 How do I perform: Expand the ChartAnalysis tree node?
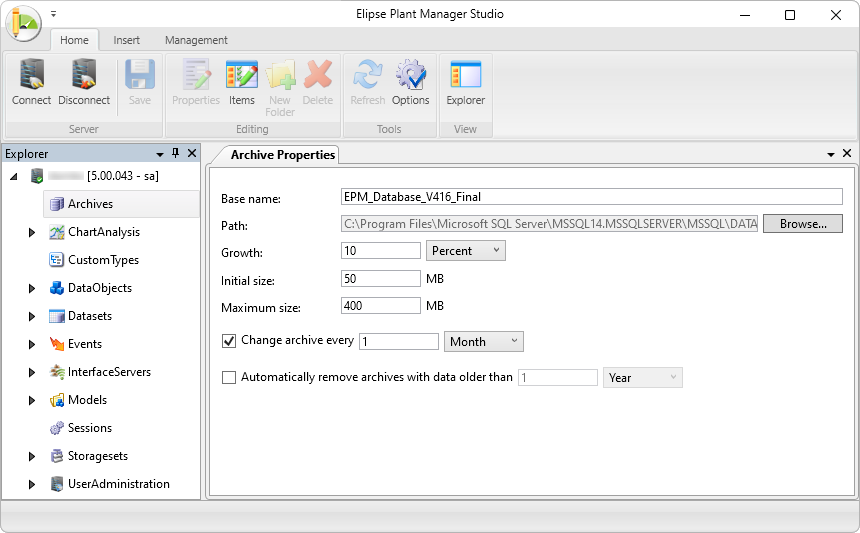click(32, 232)
